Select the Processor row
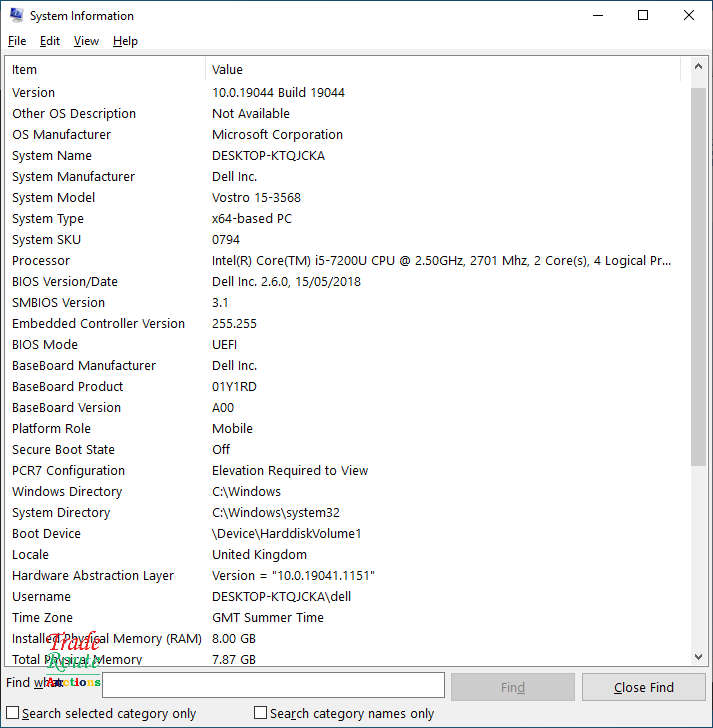 344,260
